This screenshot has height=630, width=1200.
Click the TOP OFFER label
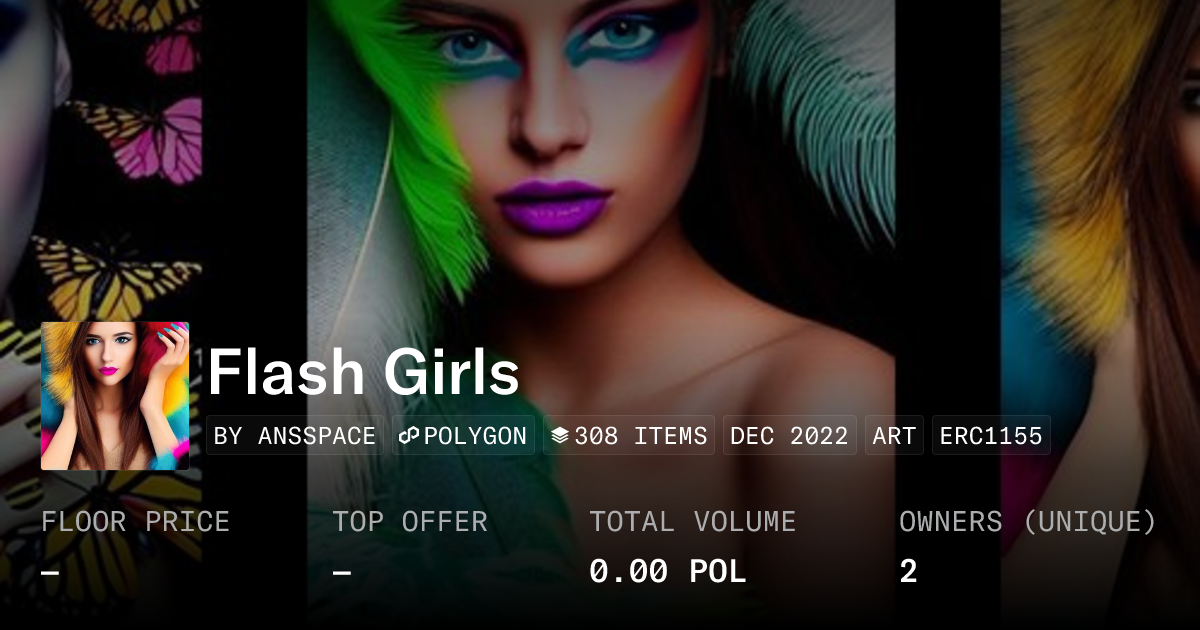410,522
